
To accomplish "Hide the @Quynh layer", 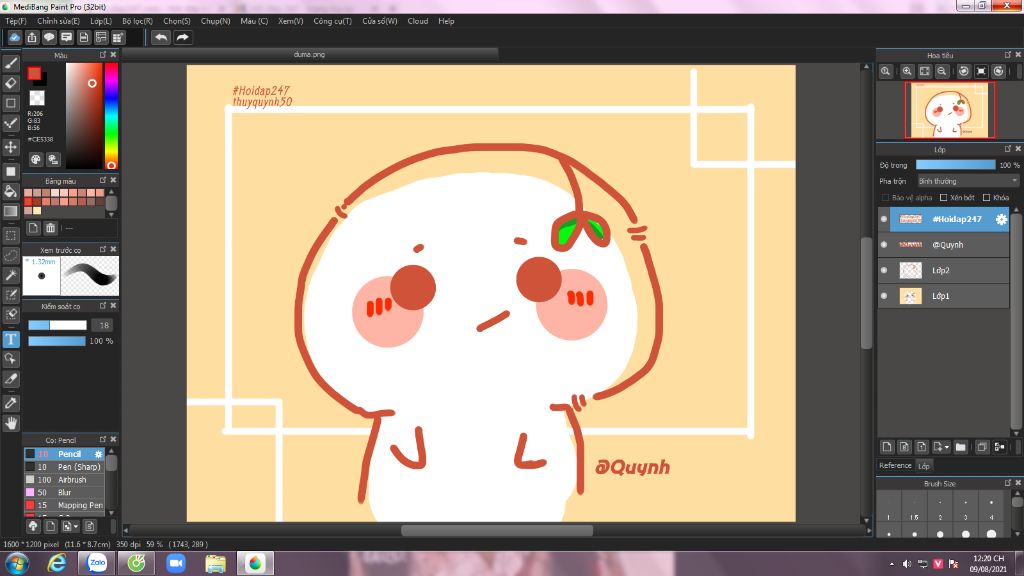I will pyautogui.click(x=884, y=245).
